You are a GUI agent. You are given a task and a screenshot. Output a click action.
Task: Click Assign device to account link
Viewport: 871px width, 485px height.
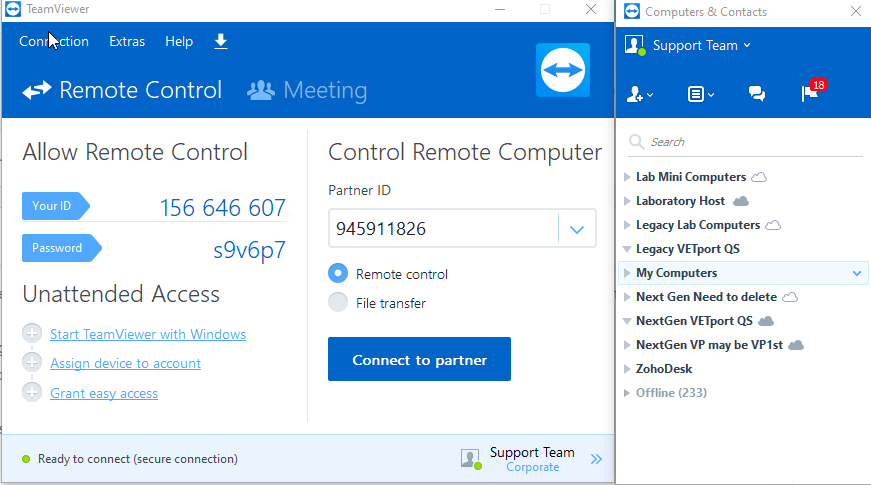pos(126,363)
